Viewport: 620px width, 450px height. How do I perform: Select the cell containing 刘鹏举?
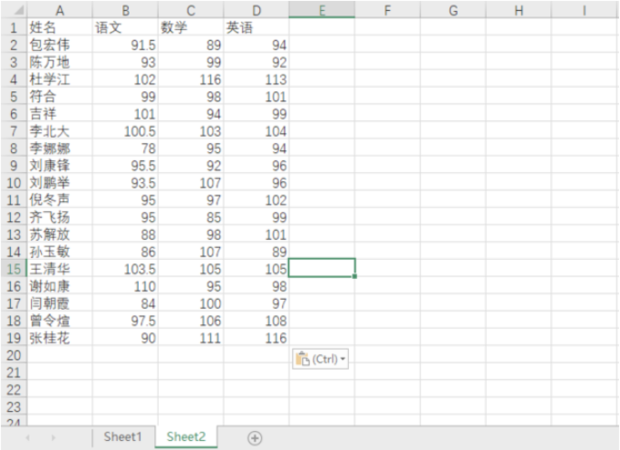[60, 183]
